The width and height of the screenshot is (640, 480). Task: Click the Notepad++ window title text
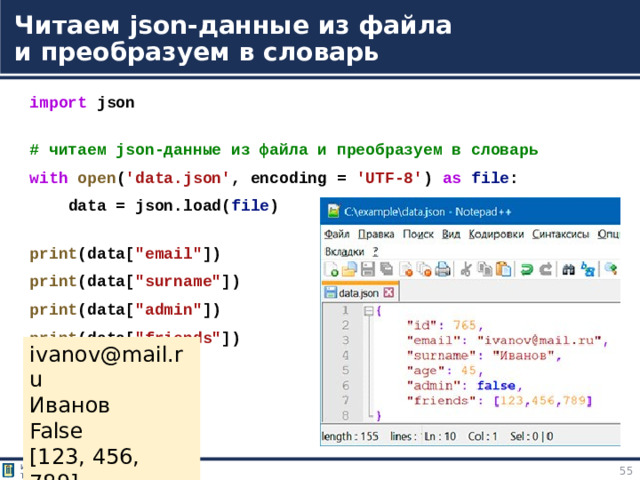[x=427, y=211]
